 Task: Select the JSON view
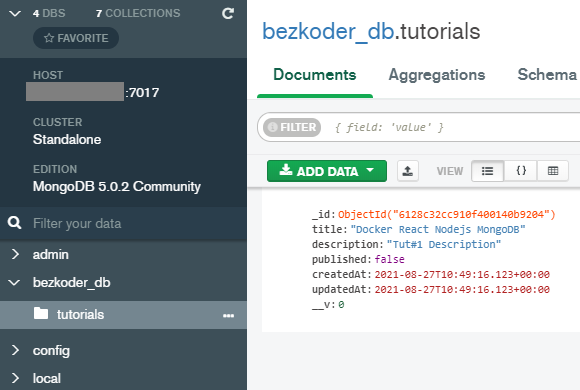[521, 171]
